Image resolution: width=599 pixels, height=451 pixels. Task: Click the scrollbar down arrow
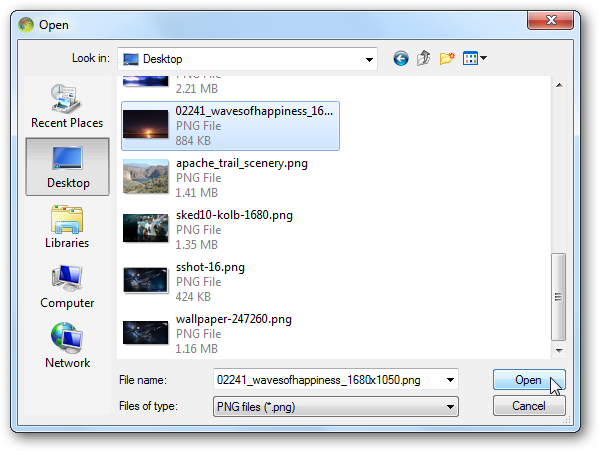(559, 351)
